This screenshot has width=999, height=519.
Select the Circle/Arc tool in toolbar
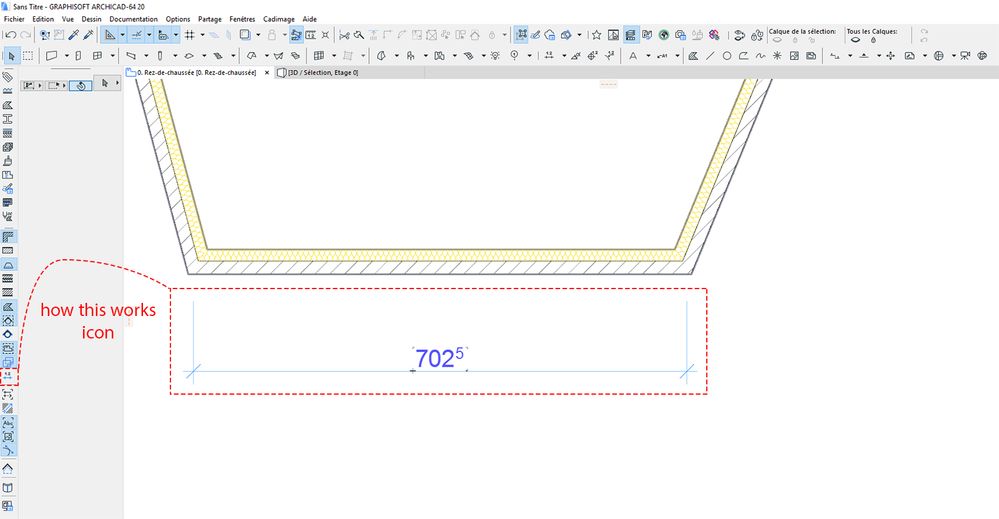tap(726, 56)
